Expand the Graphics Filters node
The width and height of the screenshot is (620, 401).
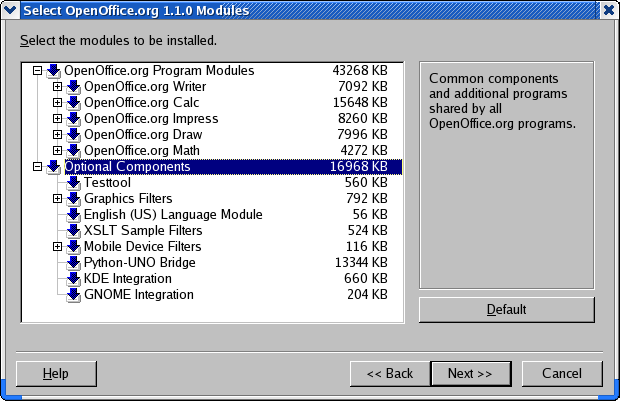tap(57, 199)
